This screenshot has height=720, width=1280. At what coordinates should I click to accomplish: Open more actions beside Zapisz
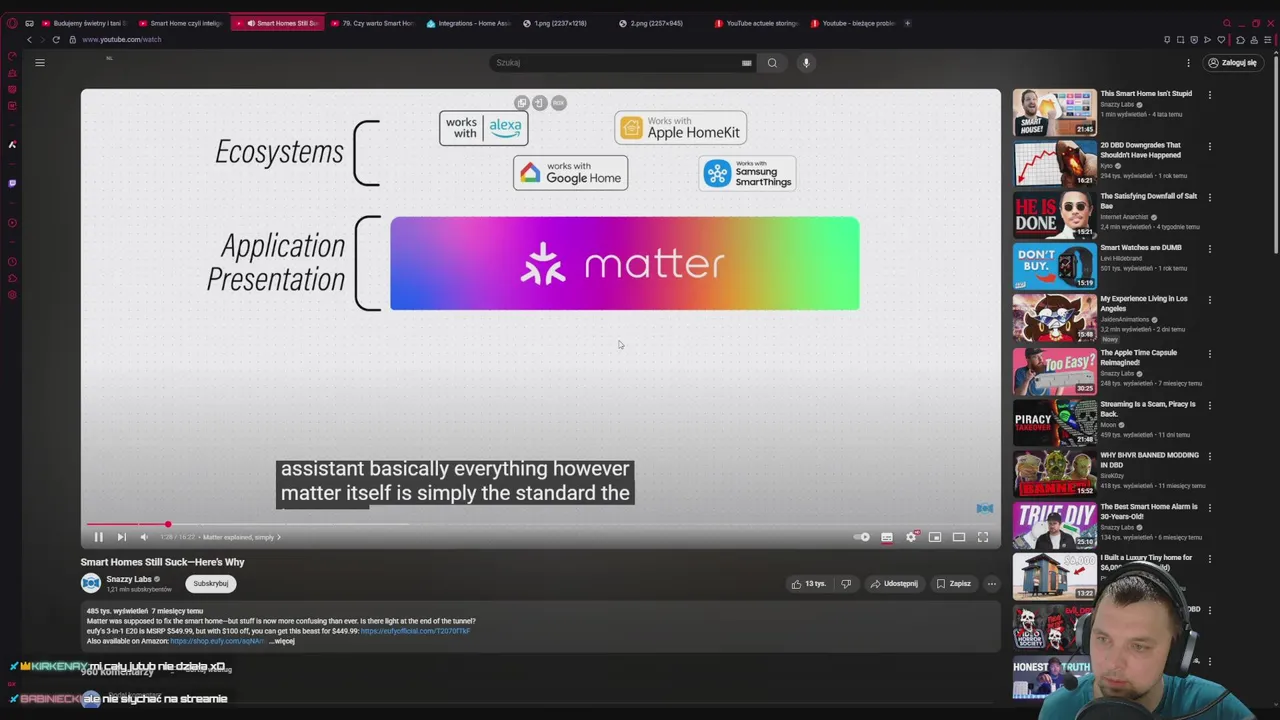coord(991,583)
